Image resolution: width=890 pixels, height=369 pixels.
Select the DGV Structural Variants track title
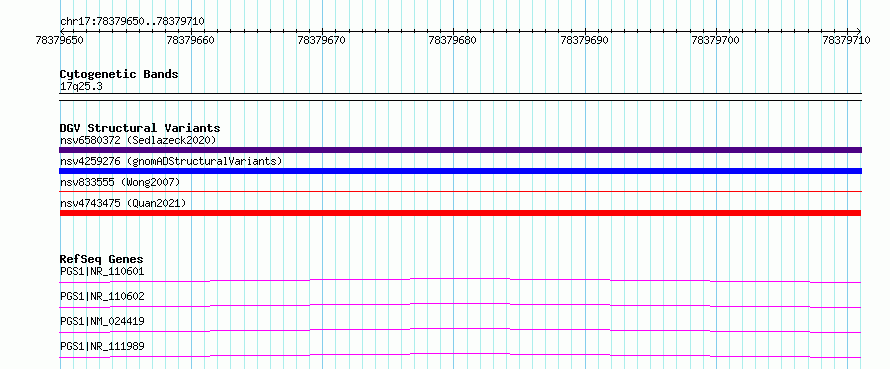pos(140,128)
